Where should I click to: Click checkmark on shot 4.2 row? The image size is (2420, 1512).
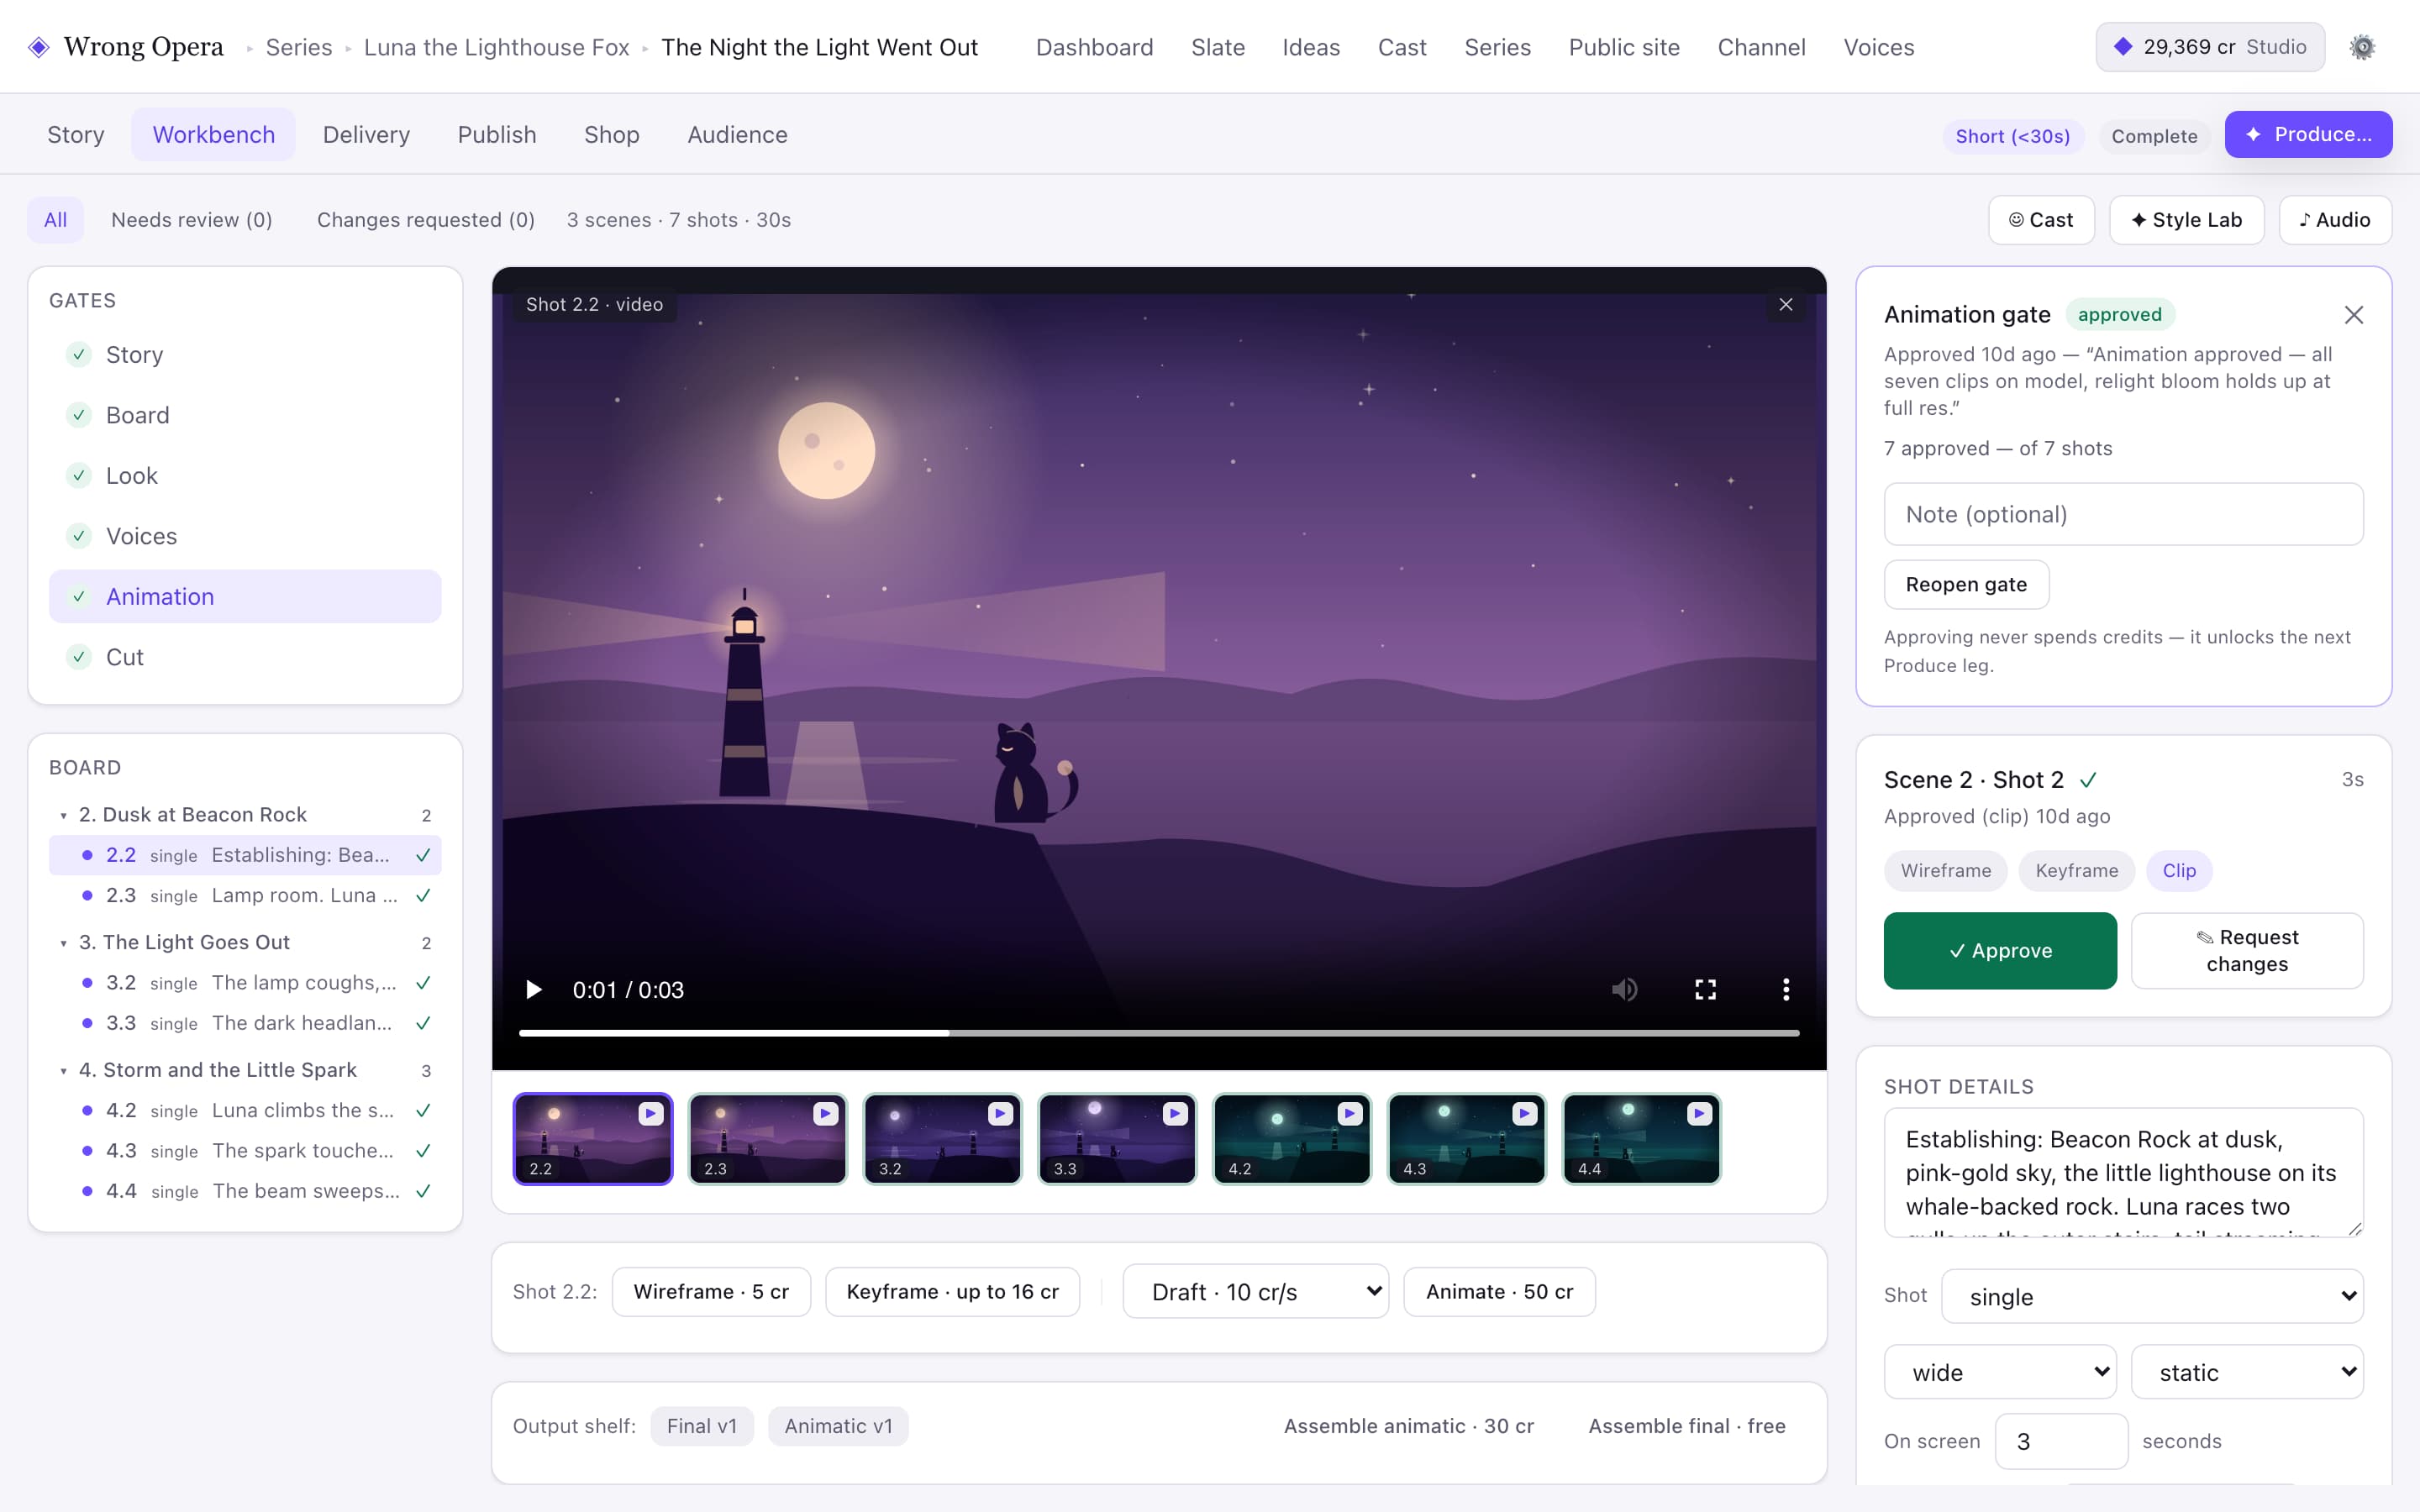423,1110
